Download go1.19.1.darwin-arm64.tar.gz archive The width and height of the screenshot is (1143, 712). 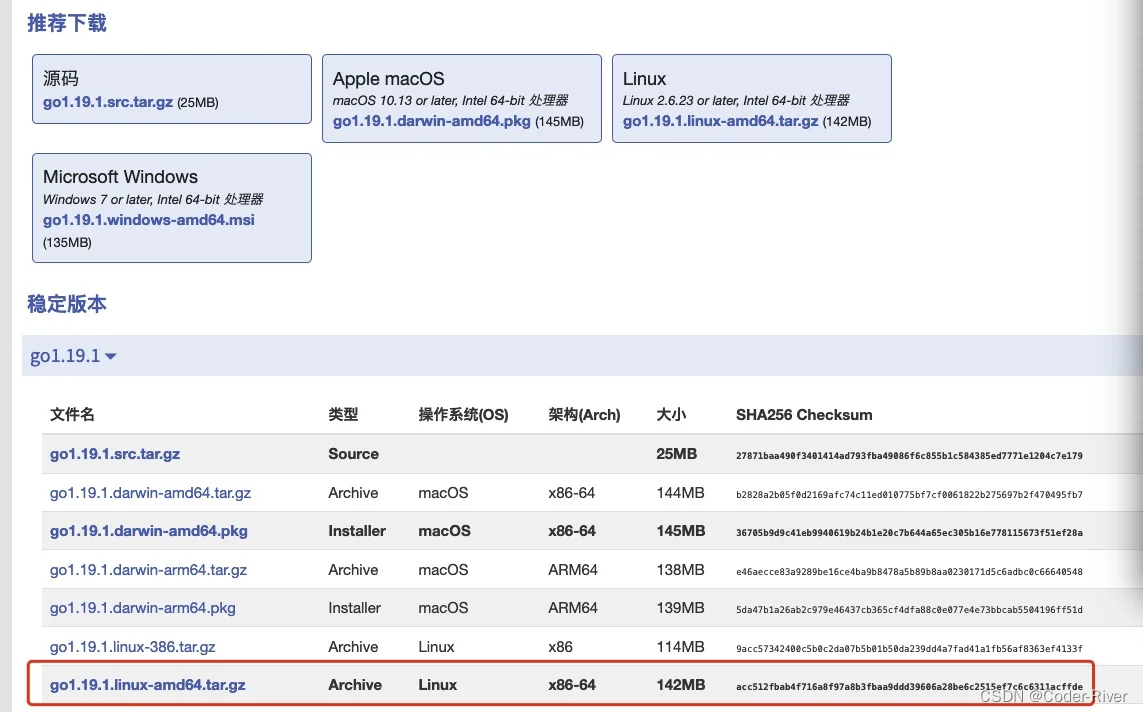pyautogui.click(x=149, y=570)
